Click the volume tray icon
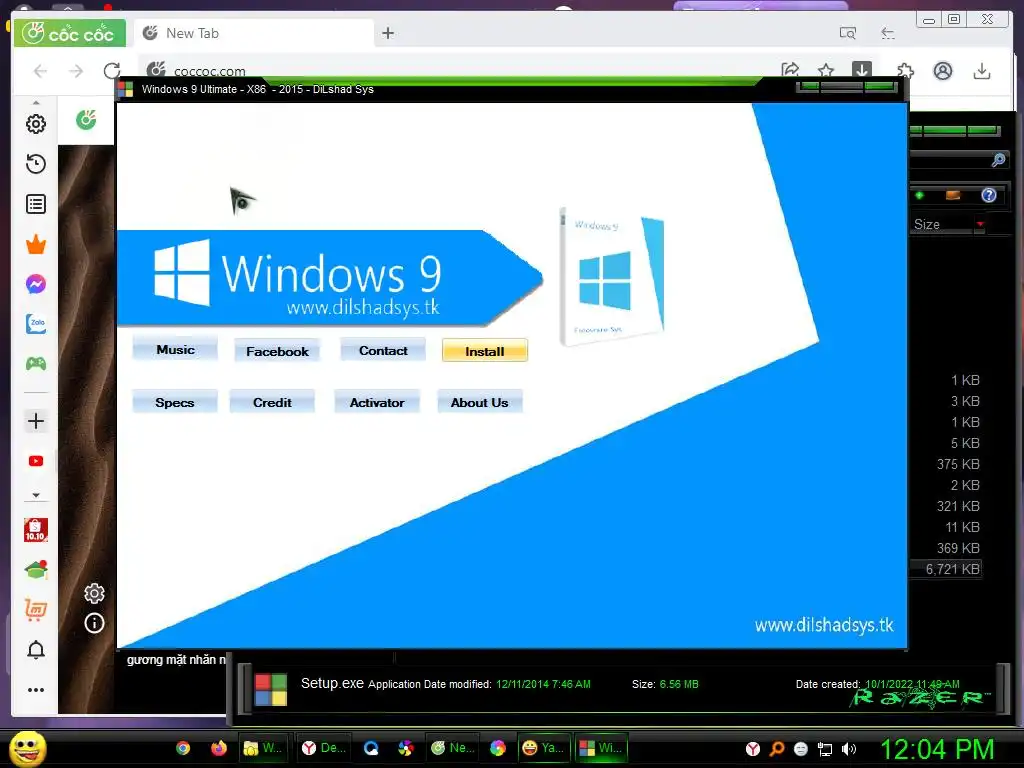This screenshot has height=768, width=1024. click(849, 749)
